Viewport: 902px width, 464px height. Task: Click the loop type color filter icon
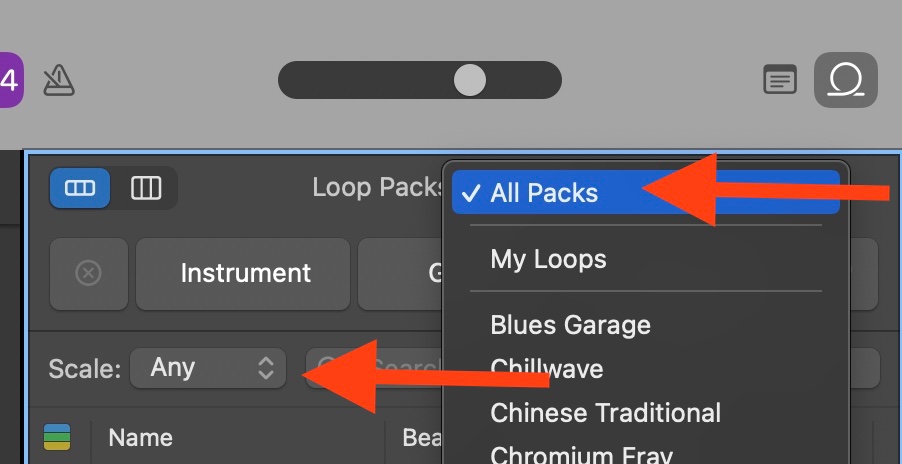(57, 438)
